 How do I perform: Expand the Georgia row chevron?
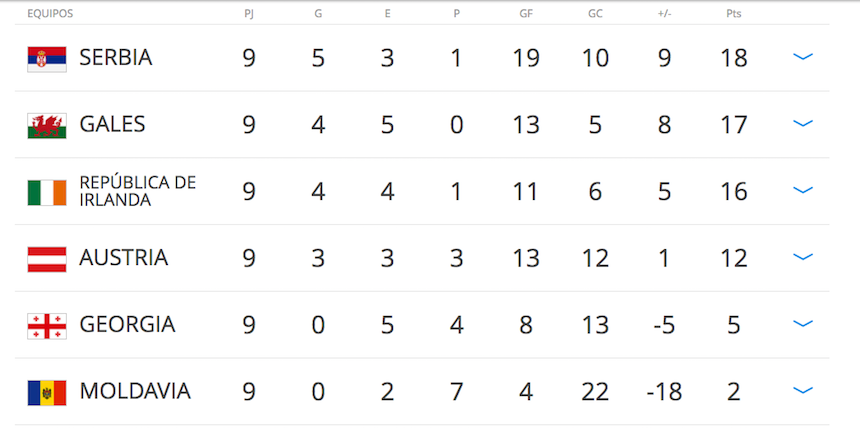tap(802, 324)
